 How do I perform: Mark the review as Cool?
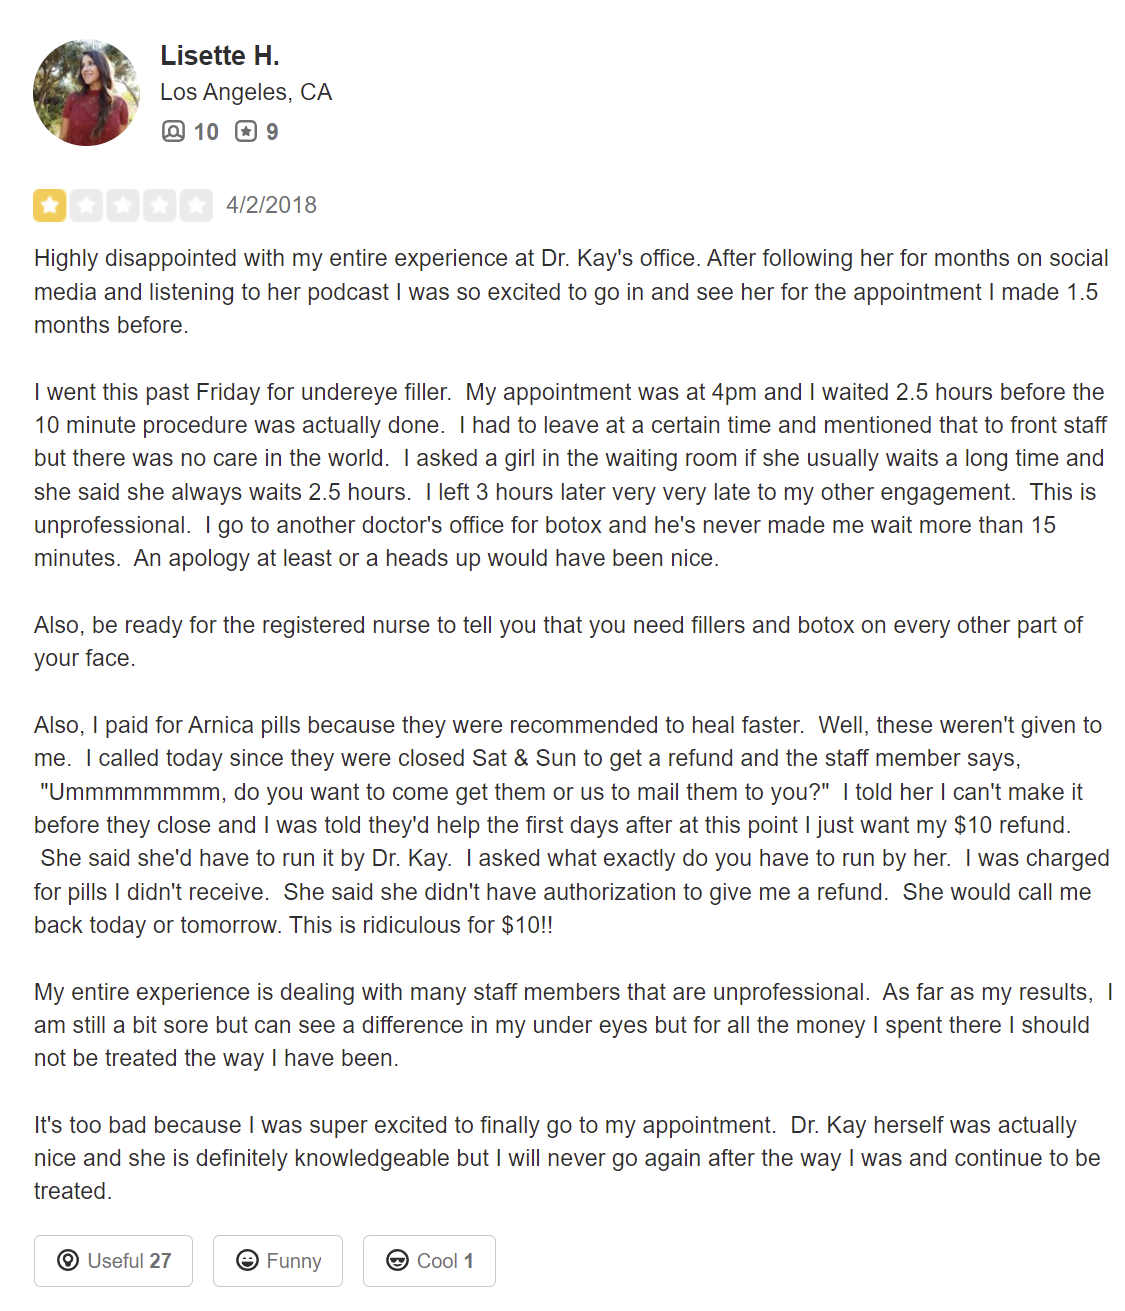click(429, 1261)
